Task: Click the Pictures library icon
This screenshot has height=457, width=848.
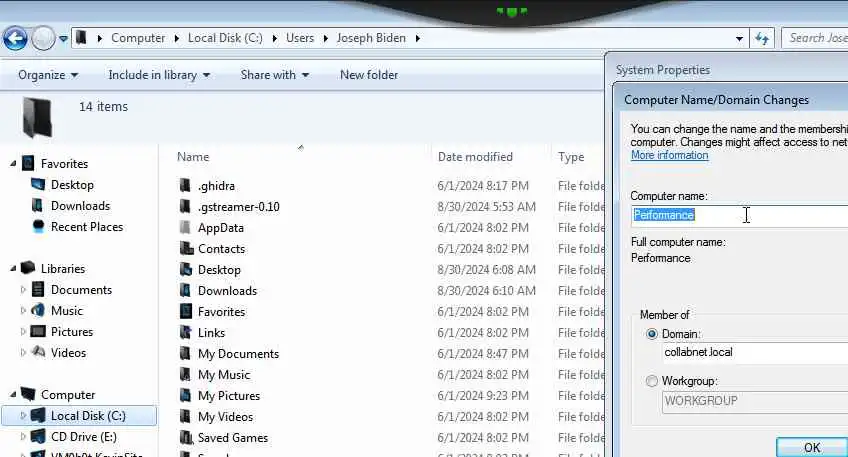Action: (38, 331)
